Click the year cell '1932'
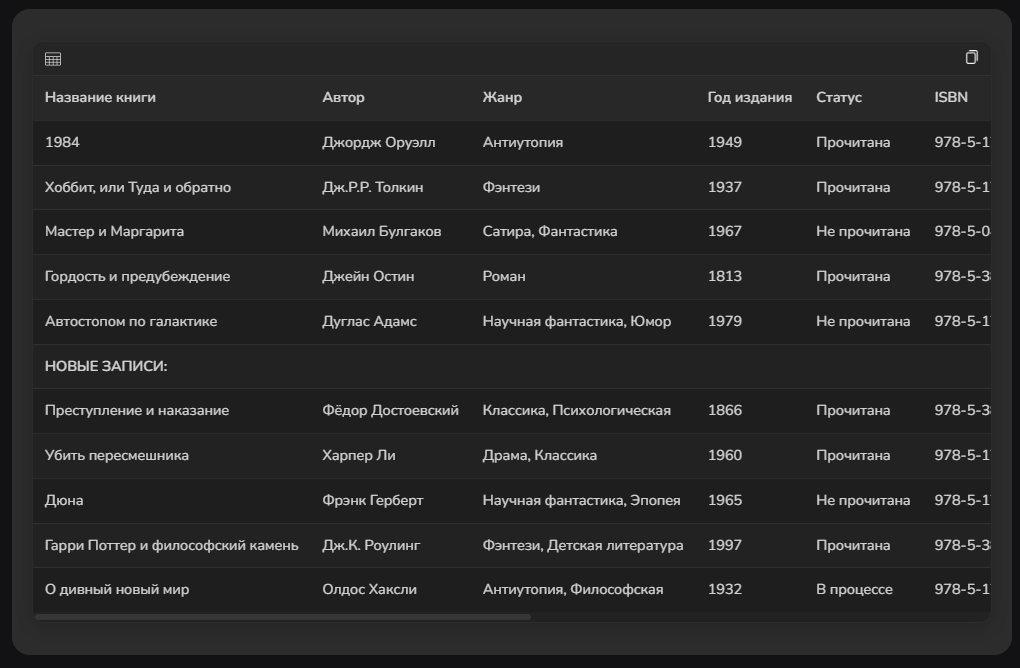1020x668 pixels. [725, 589]
